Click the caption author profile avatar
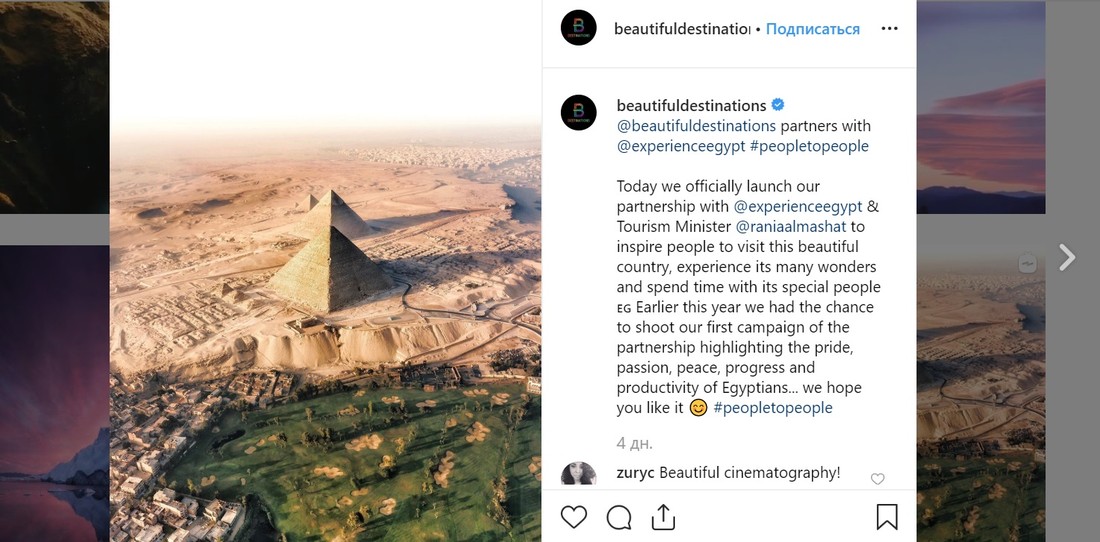Screen dimensions: 1100x542 (x=579, y=113)
